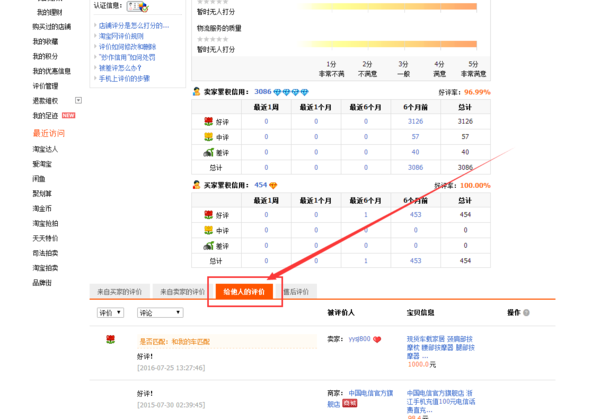Open 爱淘宝 under 最近访问
The height and width of the screenshot is (419, 600).
point(42,164)
